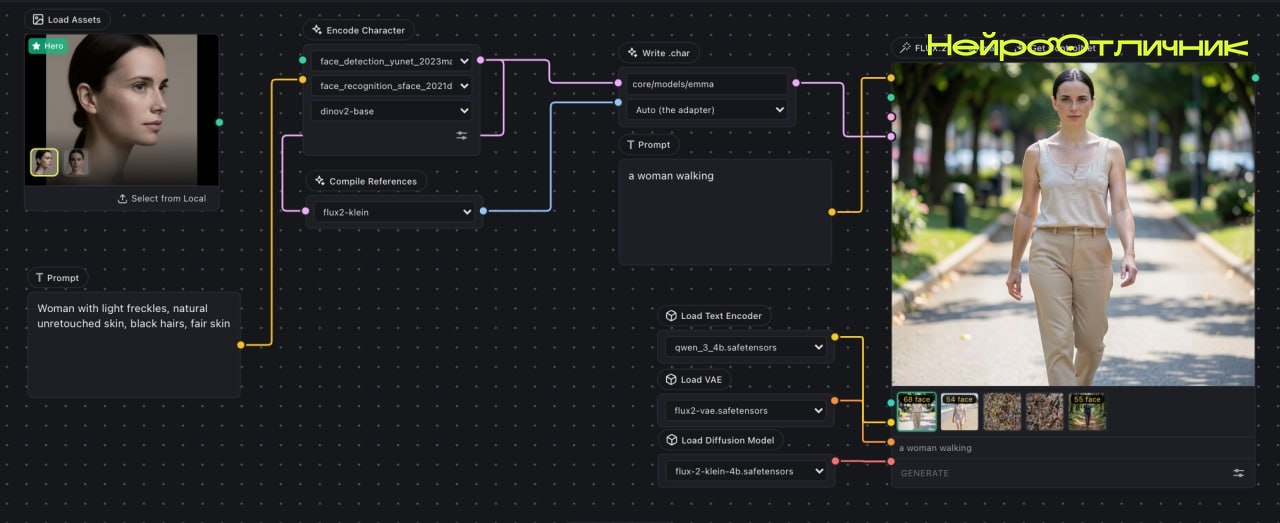
Task: Select the '68 face' result thumbnail
Action: pyautogui.click(x=917, y=412)
